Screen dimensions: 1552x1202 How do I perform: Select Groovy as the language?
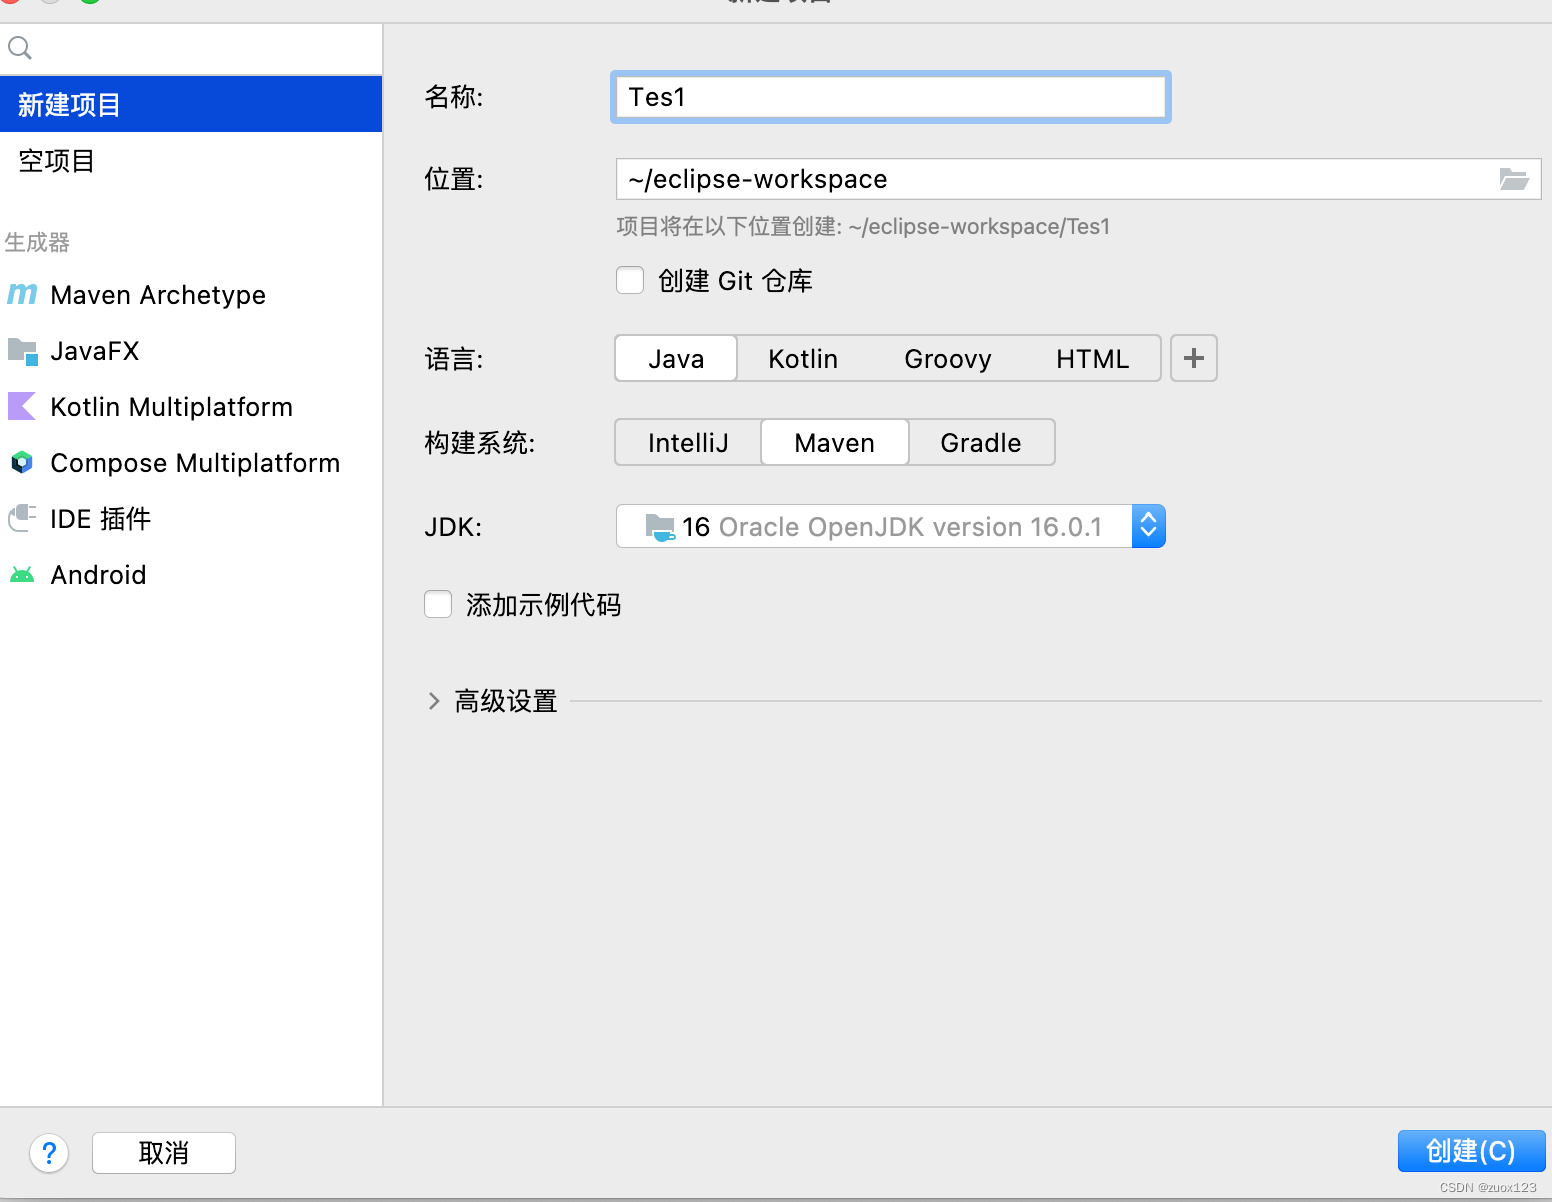coord(948,358)
